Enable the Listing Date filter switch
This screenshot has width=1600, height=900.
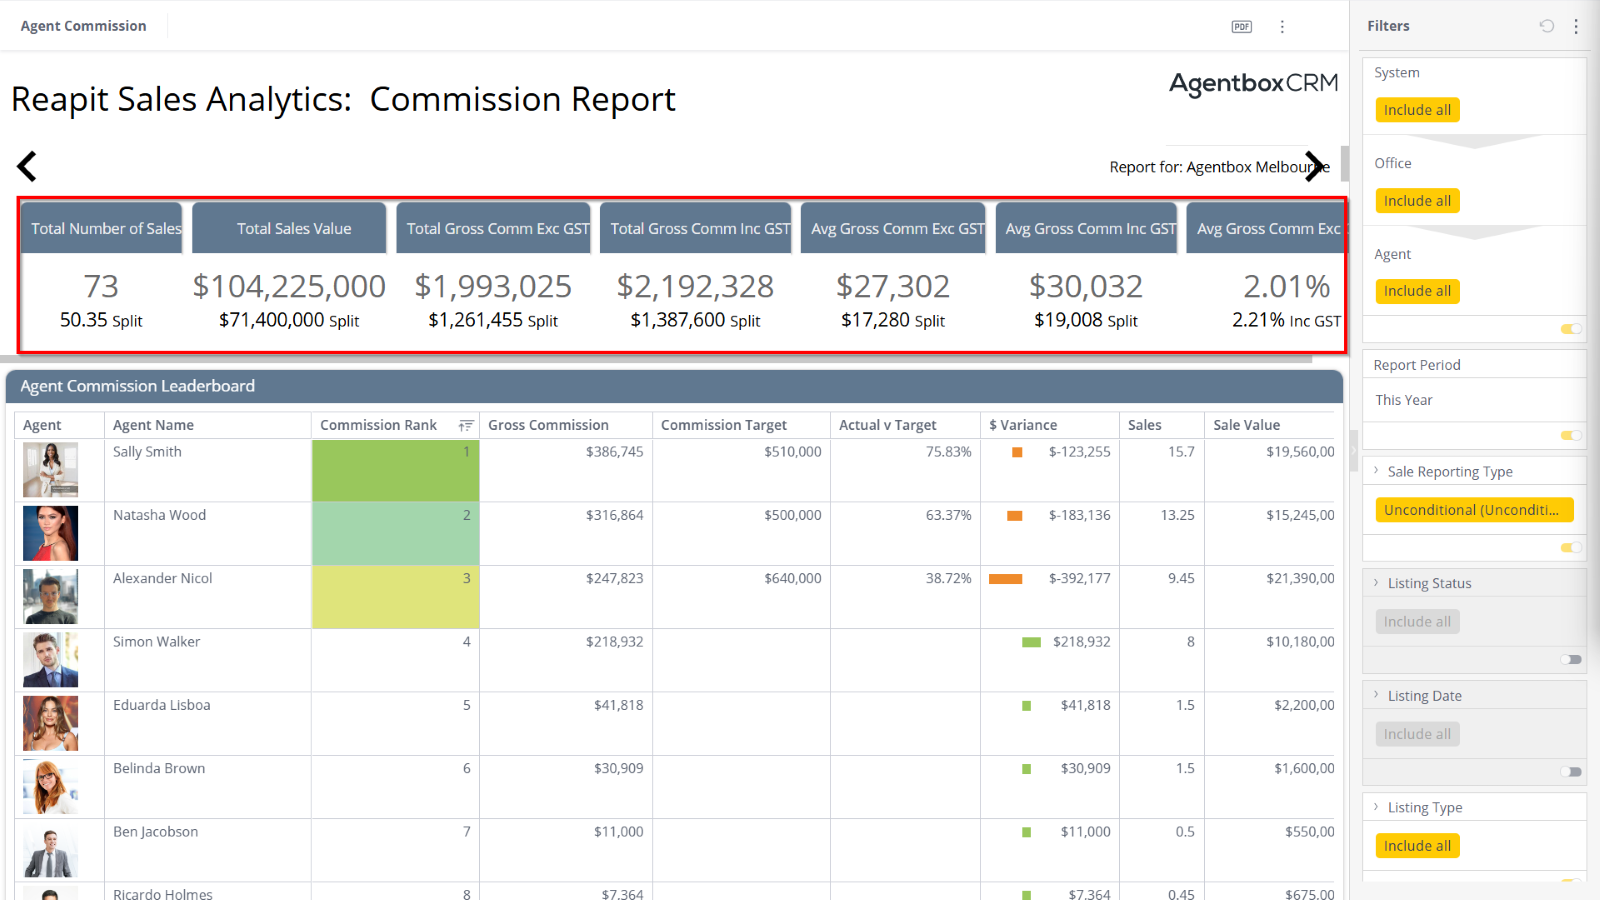tap(1571, 771)
